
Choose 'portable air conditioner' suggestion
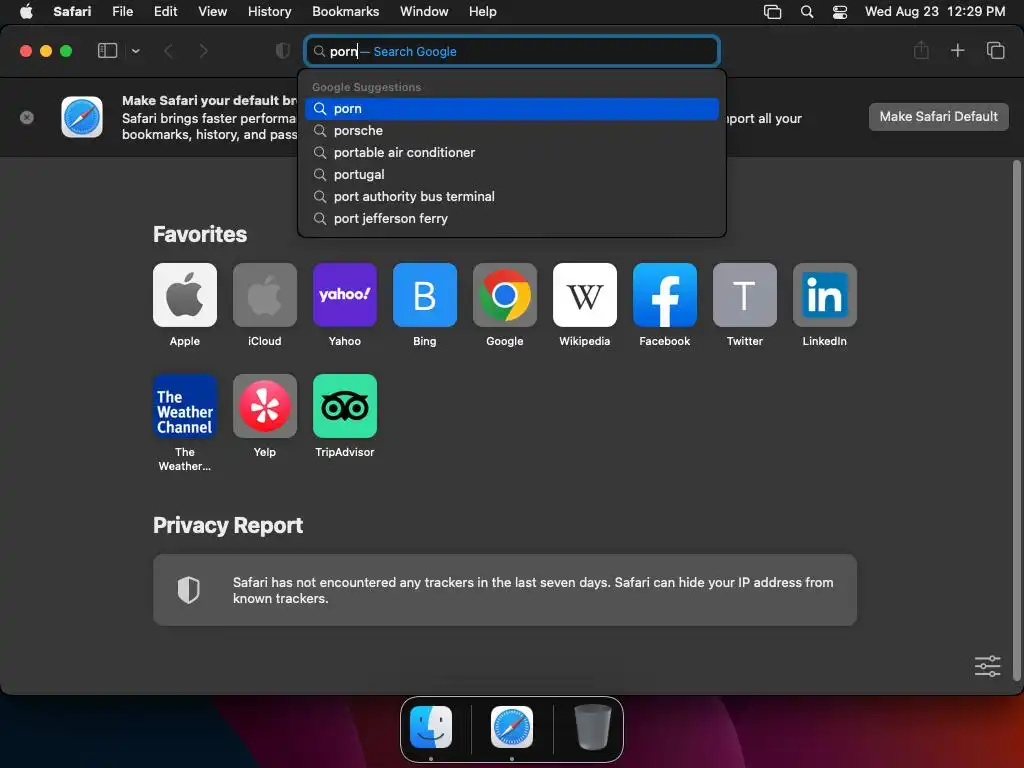click(512, 152)
